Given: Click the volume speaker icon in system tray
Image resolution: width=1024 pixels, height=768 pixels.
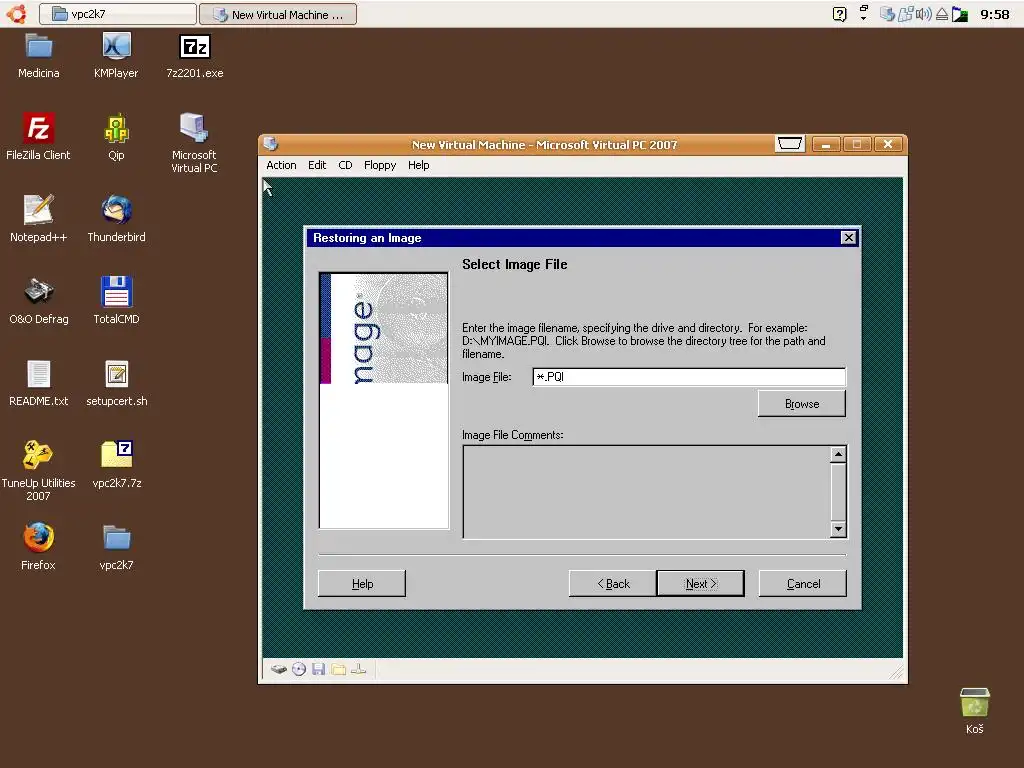Looking at the screenshot, I should (x=923, y=14).
